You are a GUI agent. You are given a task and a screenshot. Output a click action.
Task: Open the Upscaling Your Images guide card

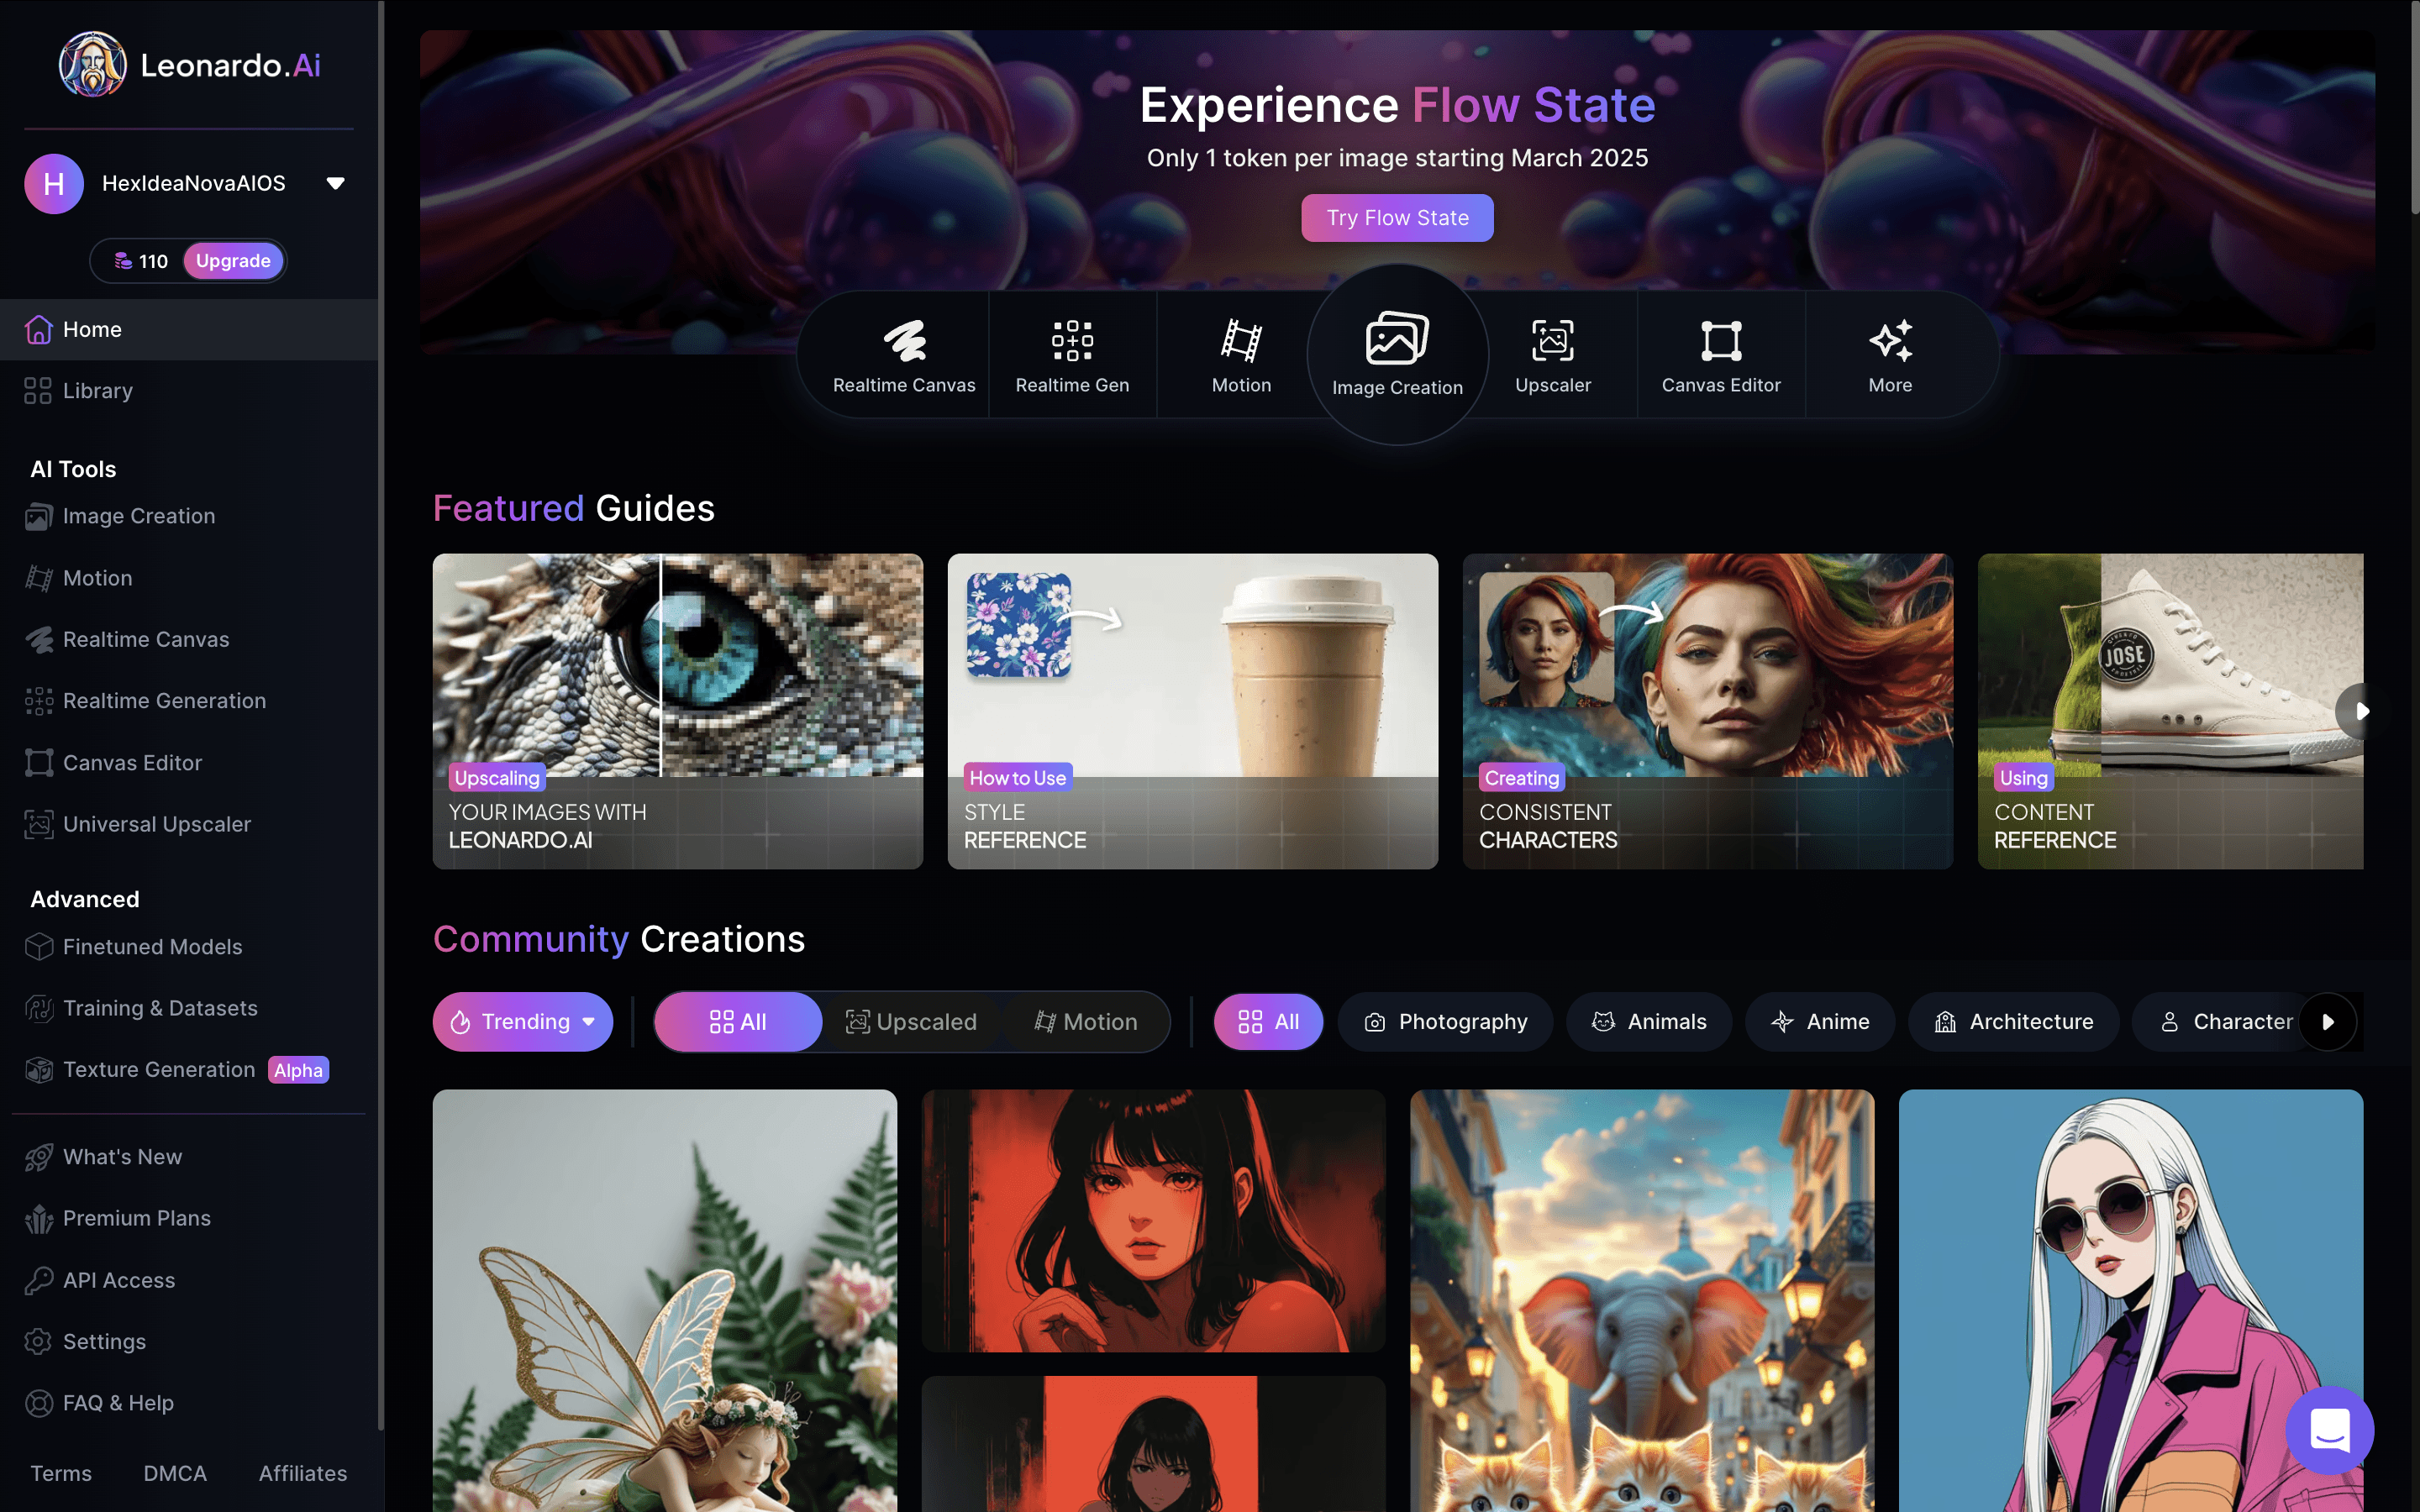tap(678, 711)
